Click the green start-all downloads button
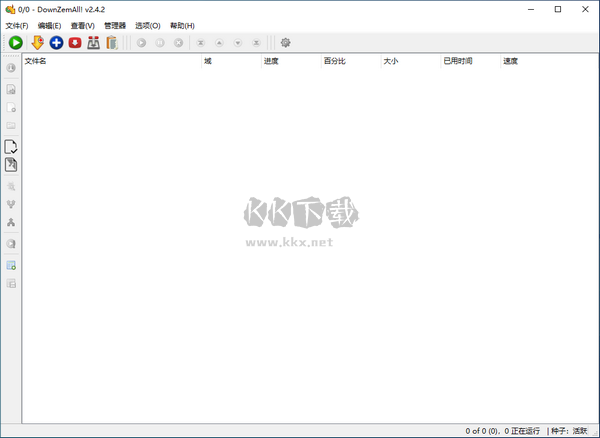 point(16,43)
